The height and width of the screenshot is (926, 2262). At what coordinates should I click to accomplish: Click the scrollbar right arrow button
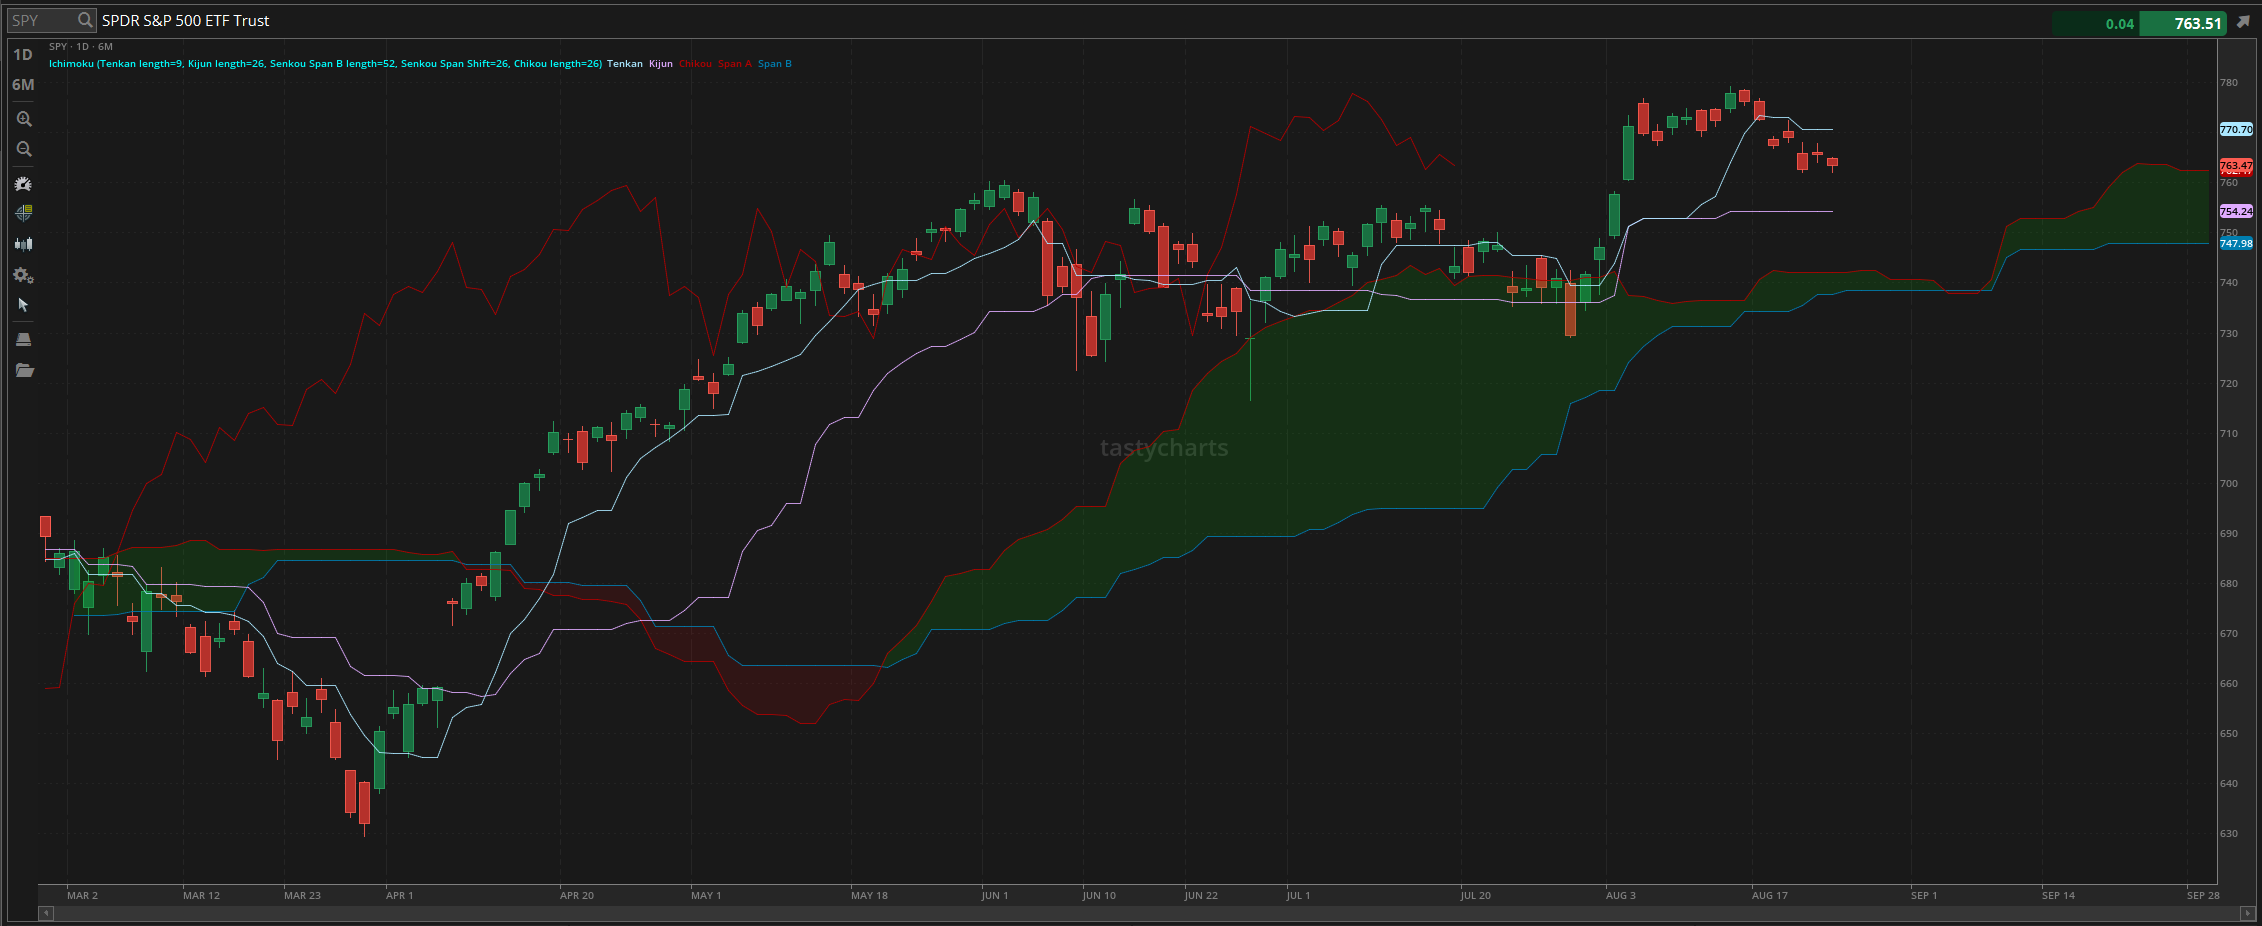tap(2248, 913)
